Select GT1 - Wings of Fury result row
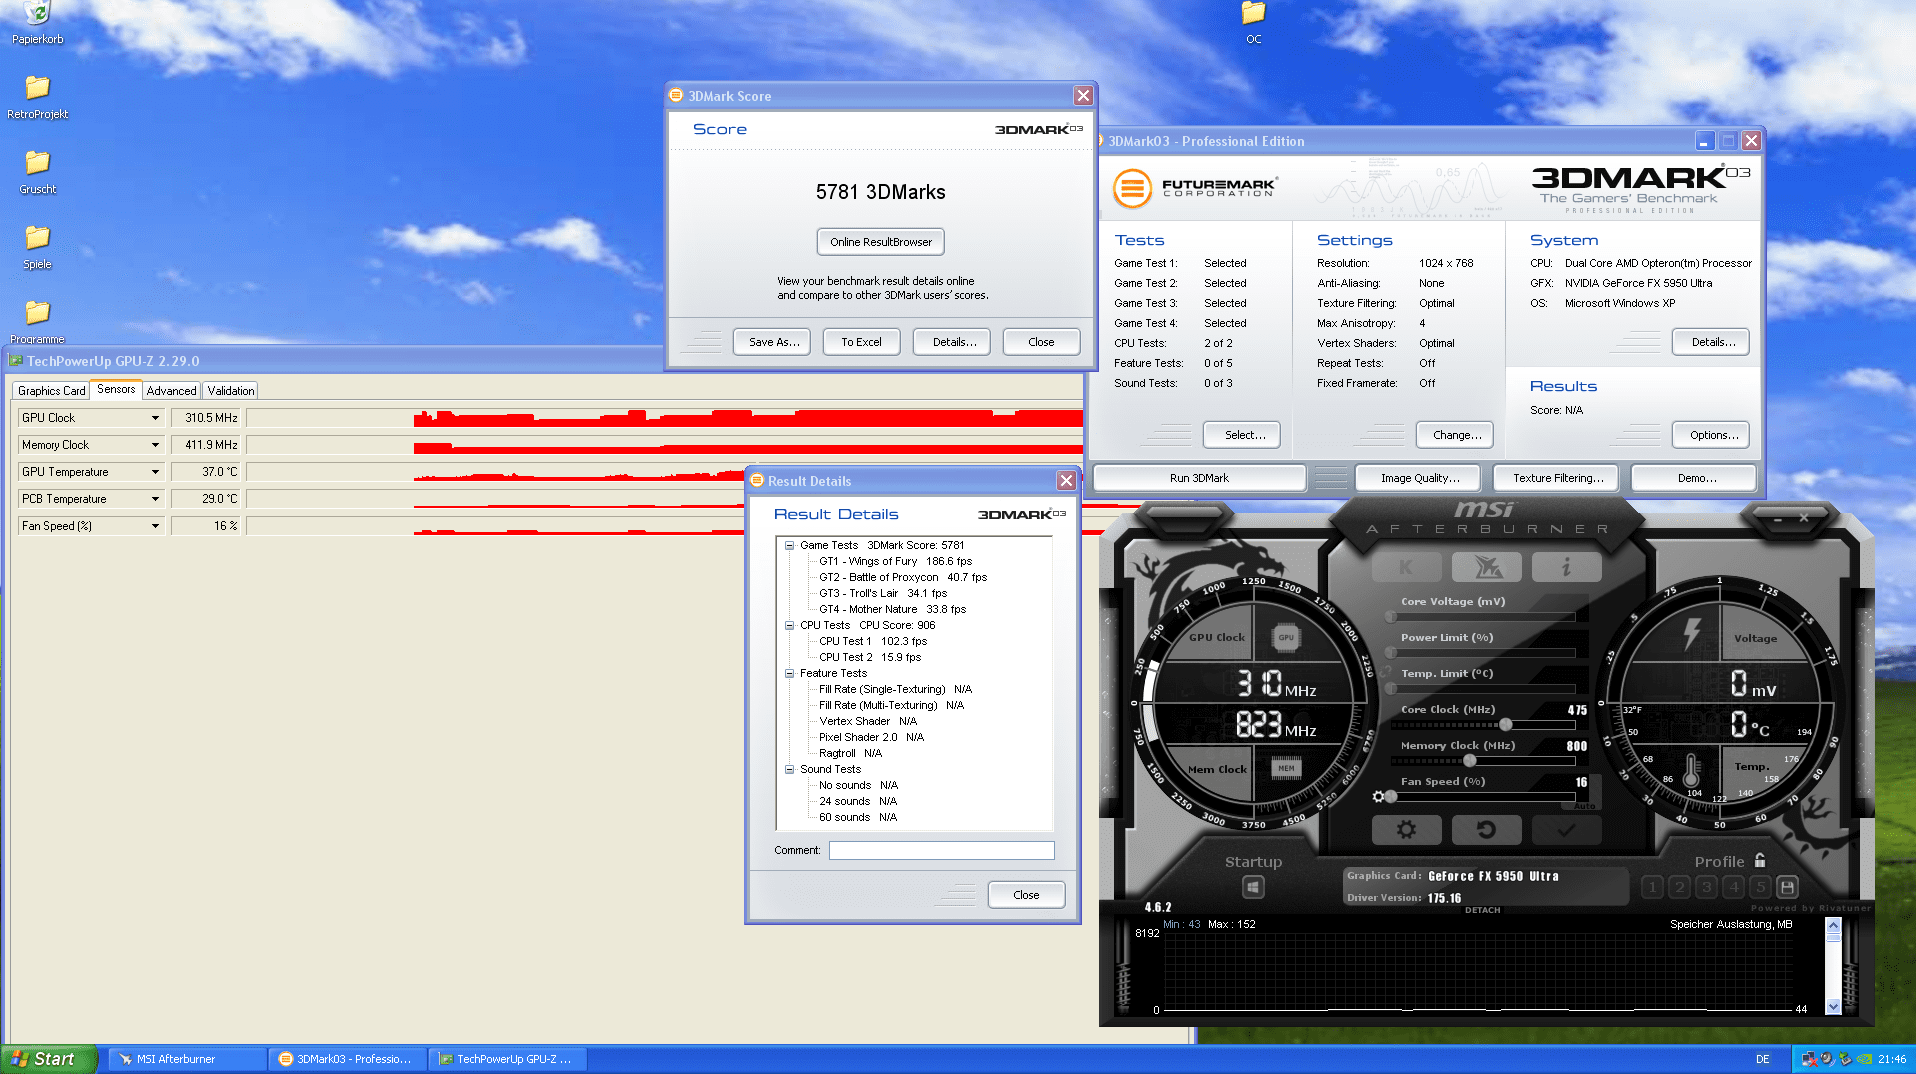This screenshot has height=1074, width=1916. tap(895, 562)
